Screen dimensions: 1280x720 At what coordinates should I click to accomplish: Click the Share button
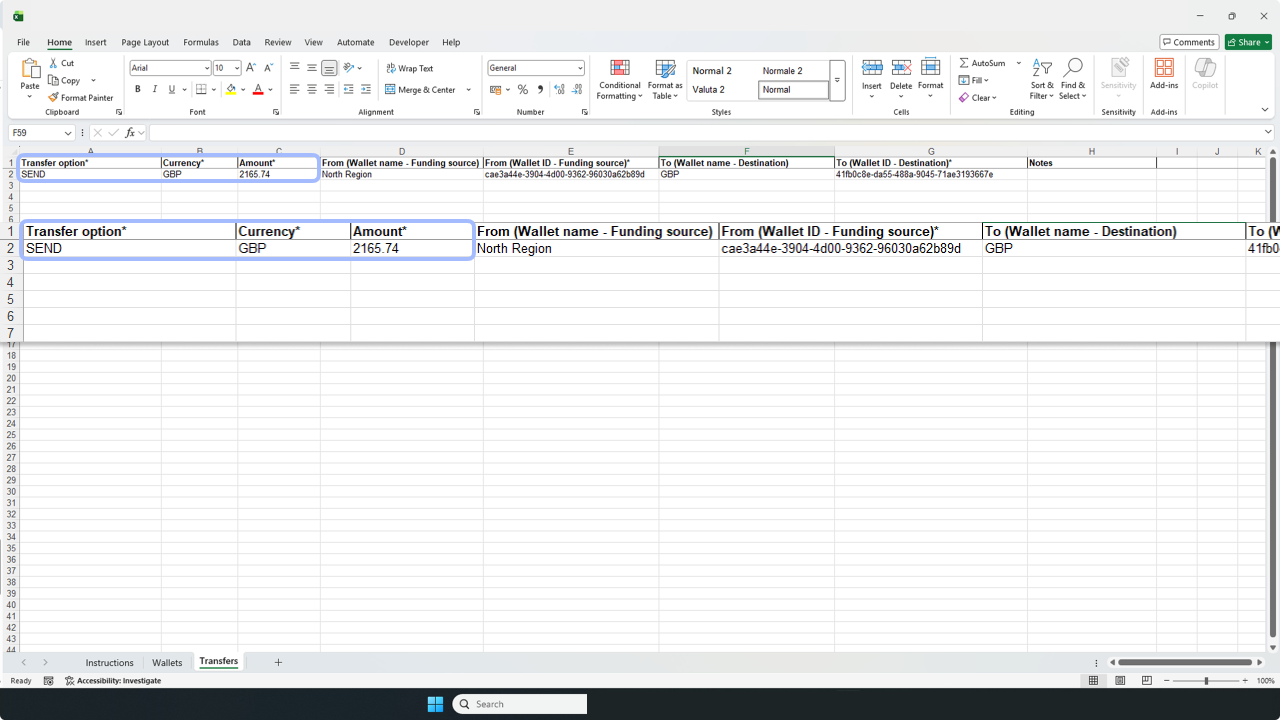coord(1249,42)
